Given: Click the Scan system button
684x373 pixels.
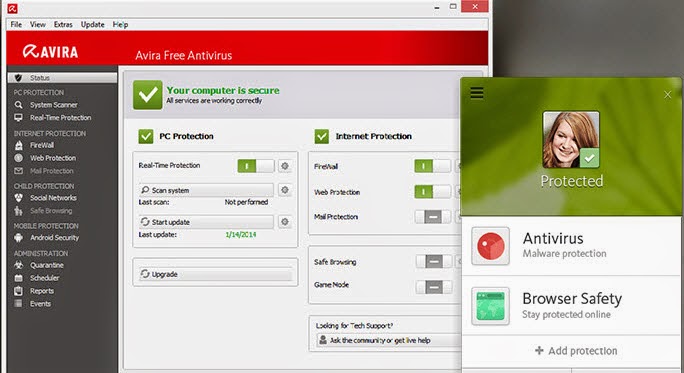Looking at the screenshot, I should point(206,190).
